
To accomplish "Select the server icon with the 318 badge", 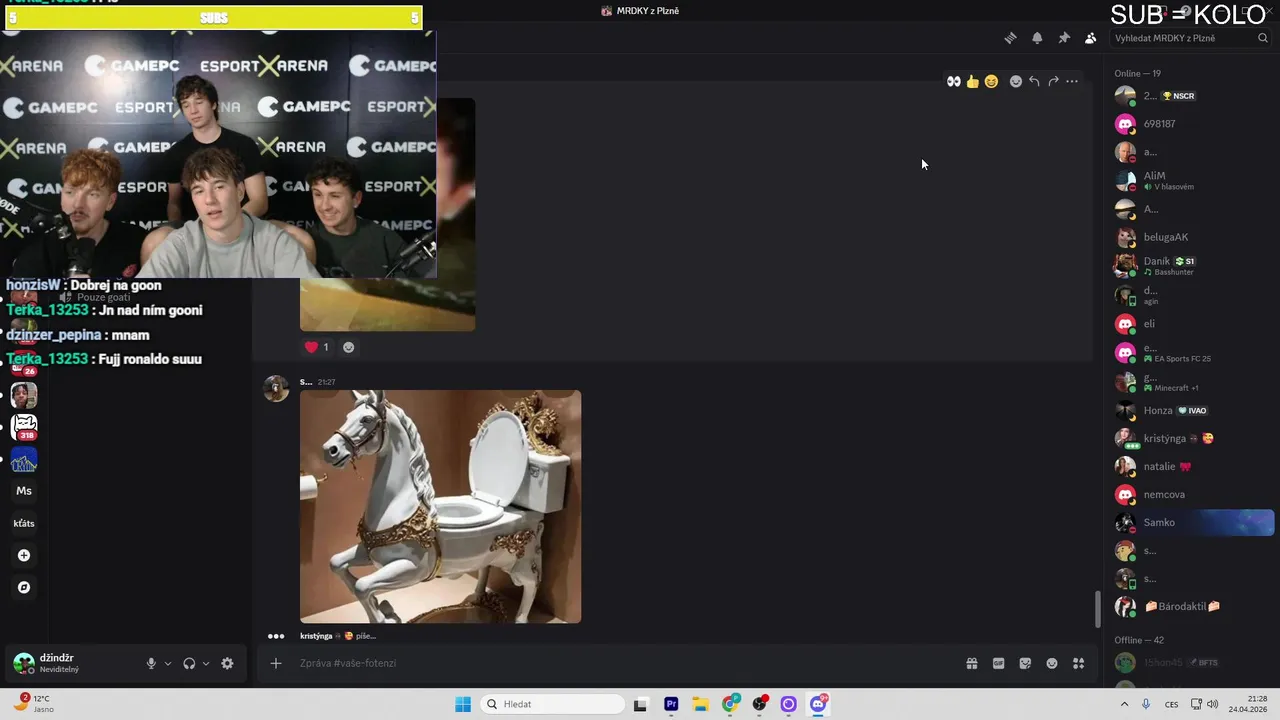I will tap(24, 427).
